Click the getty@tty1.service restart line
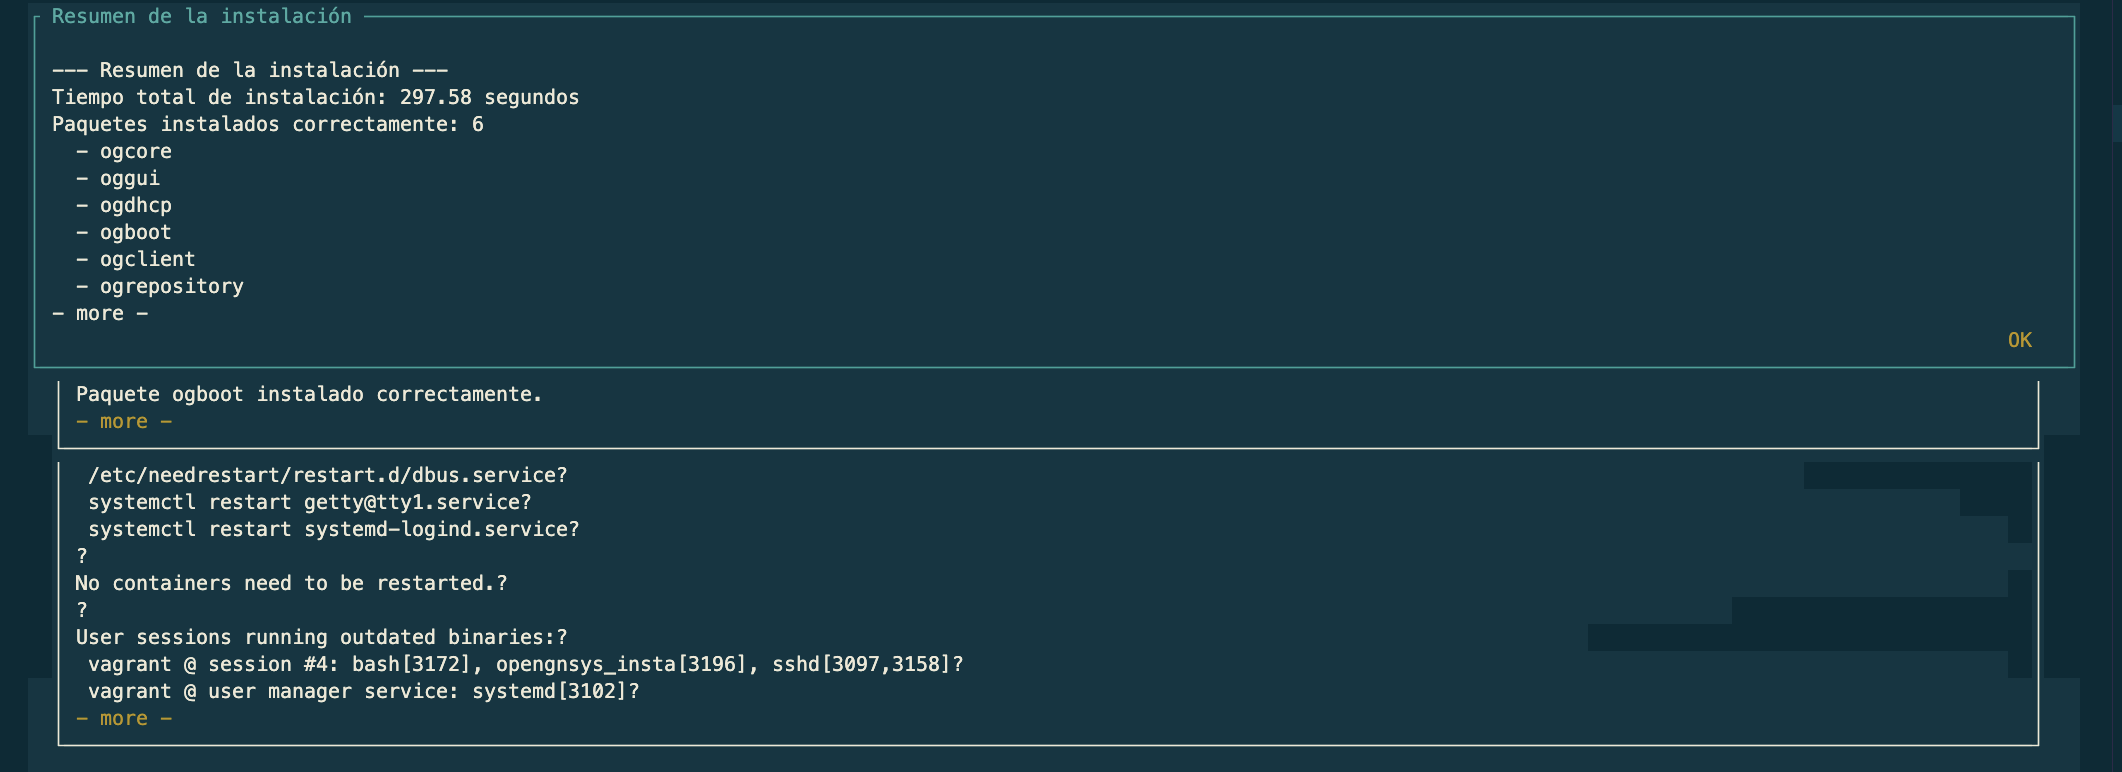The width and height of the screenshot is (2122, 772). point(309,503)
